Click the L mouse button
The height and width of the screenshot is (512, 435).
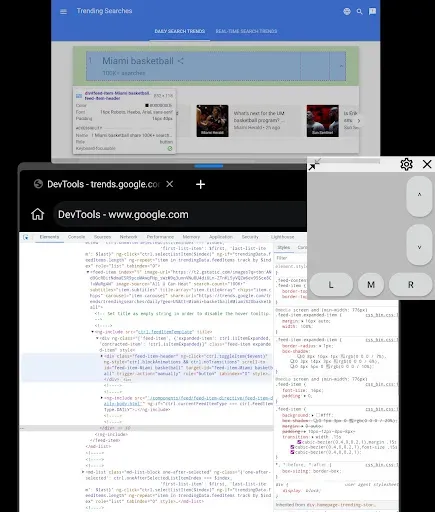tap(331, 285)
